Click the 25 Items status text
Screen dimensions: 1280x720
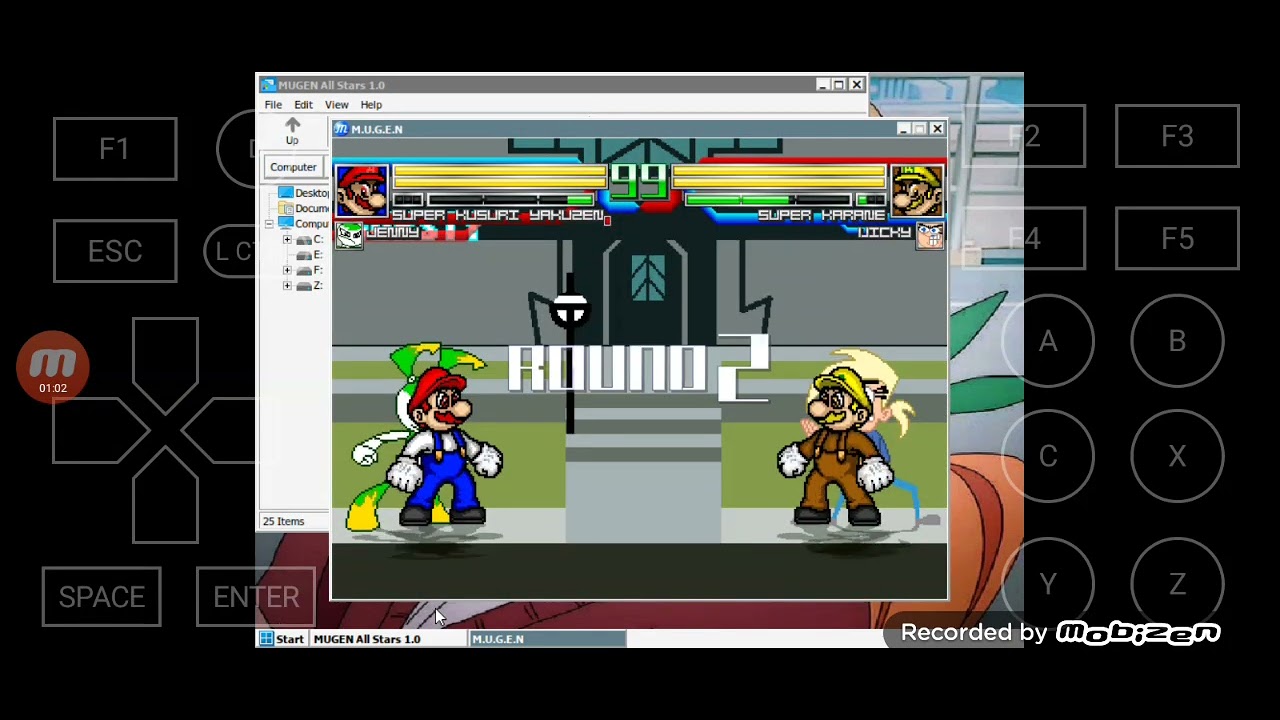[x=283, y=521]
